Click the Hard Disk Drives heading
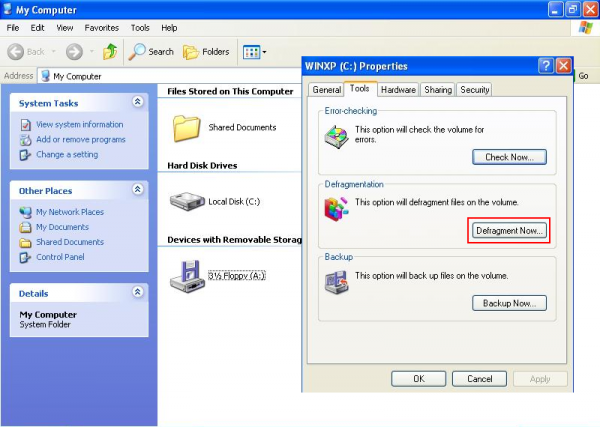Viewport: 600px width, 427px height. point(202,166)
